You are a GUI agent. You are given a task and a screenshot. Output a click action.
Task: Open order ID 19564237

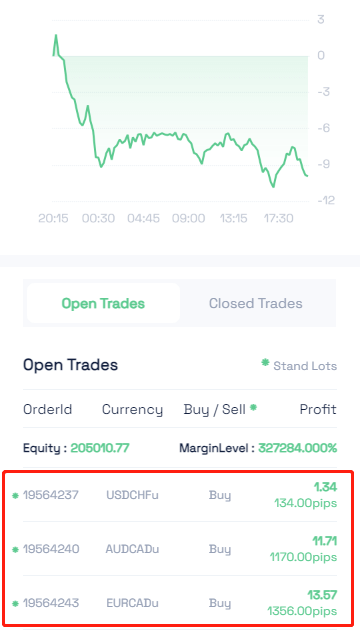pos(51,495)
